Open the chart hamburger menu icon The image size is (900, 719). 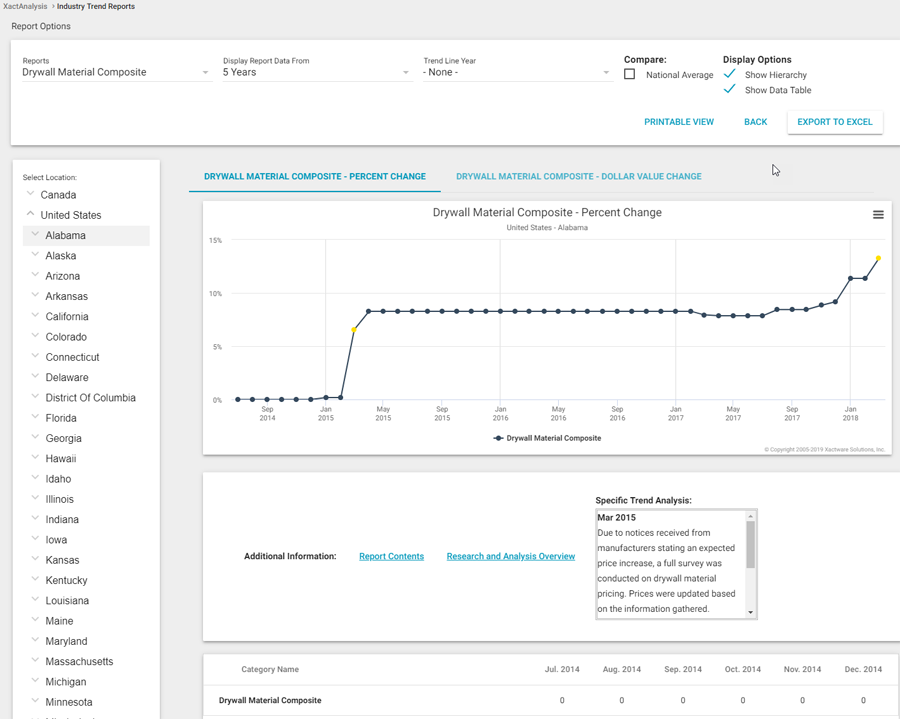(878, 215)
